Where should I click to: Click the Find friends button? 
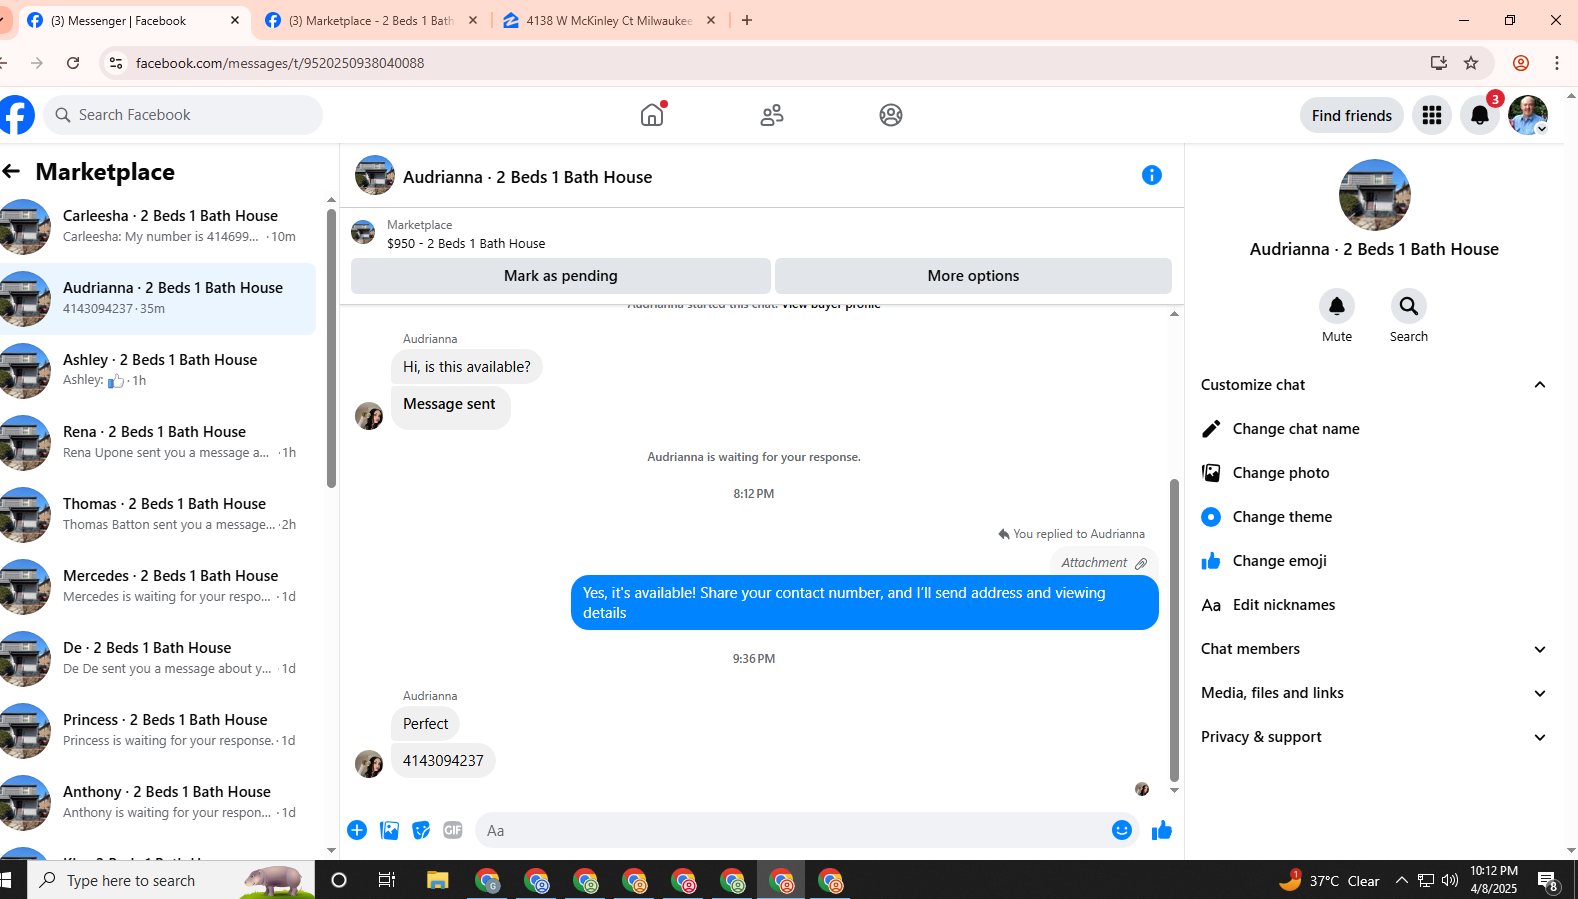coord(1352,116)
